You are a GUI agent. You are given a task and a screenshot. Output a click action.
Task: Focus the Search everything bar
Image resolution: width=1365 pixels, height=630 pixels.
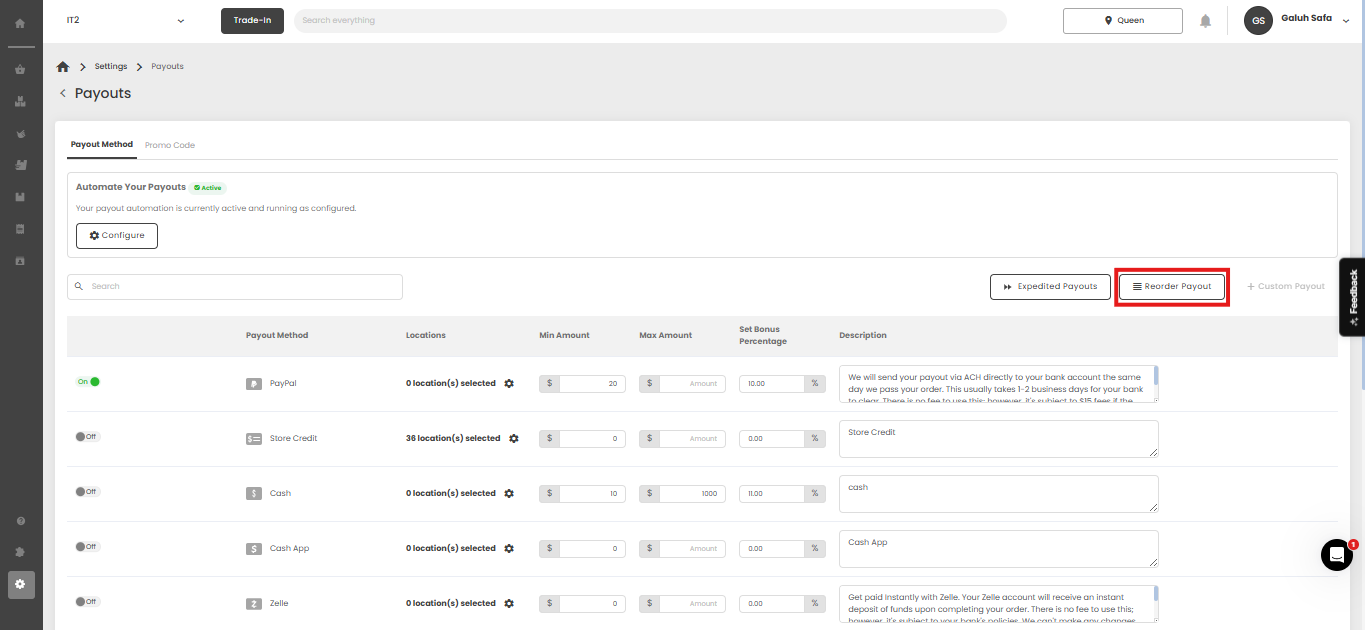pyautogui.click(x=650, y=21)
